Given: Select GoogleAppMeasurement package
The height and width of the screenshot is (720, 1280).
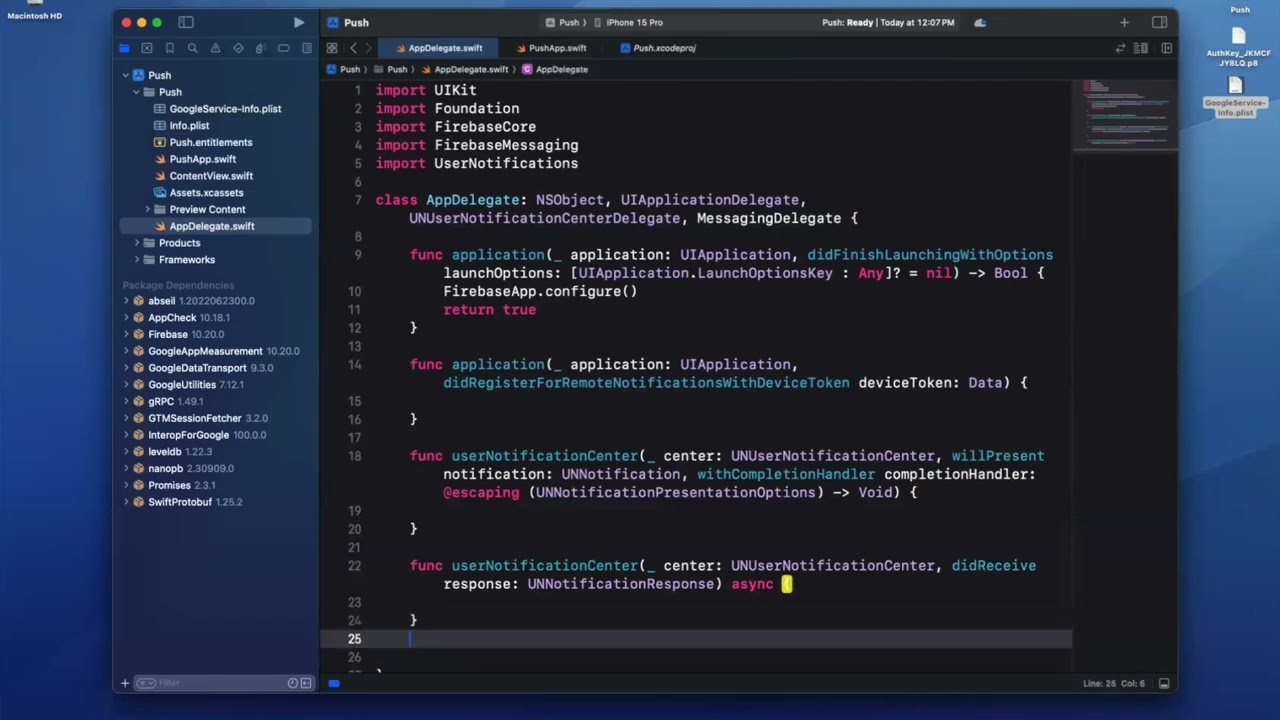Looking at the screenshot, I should (x=216, y=351).
